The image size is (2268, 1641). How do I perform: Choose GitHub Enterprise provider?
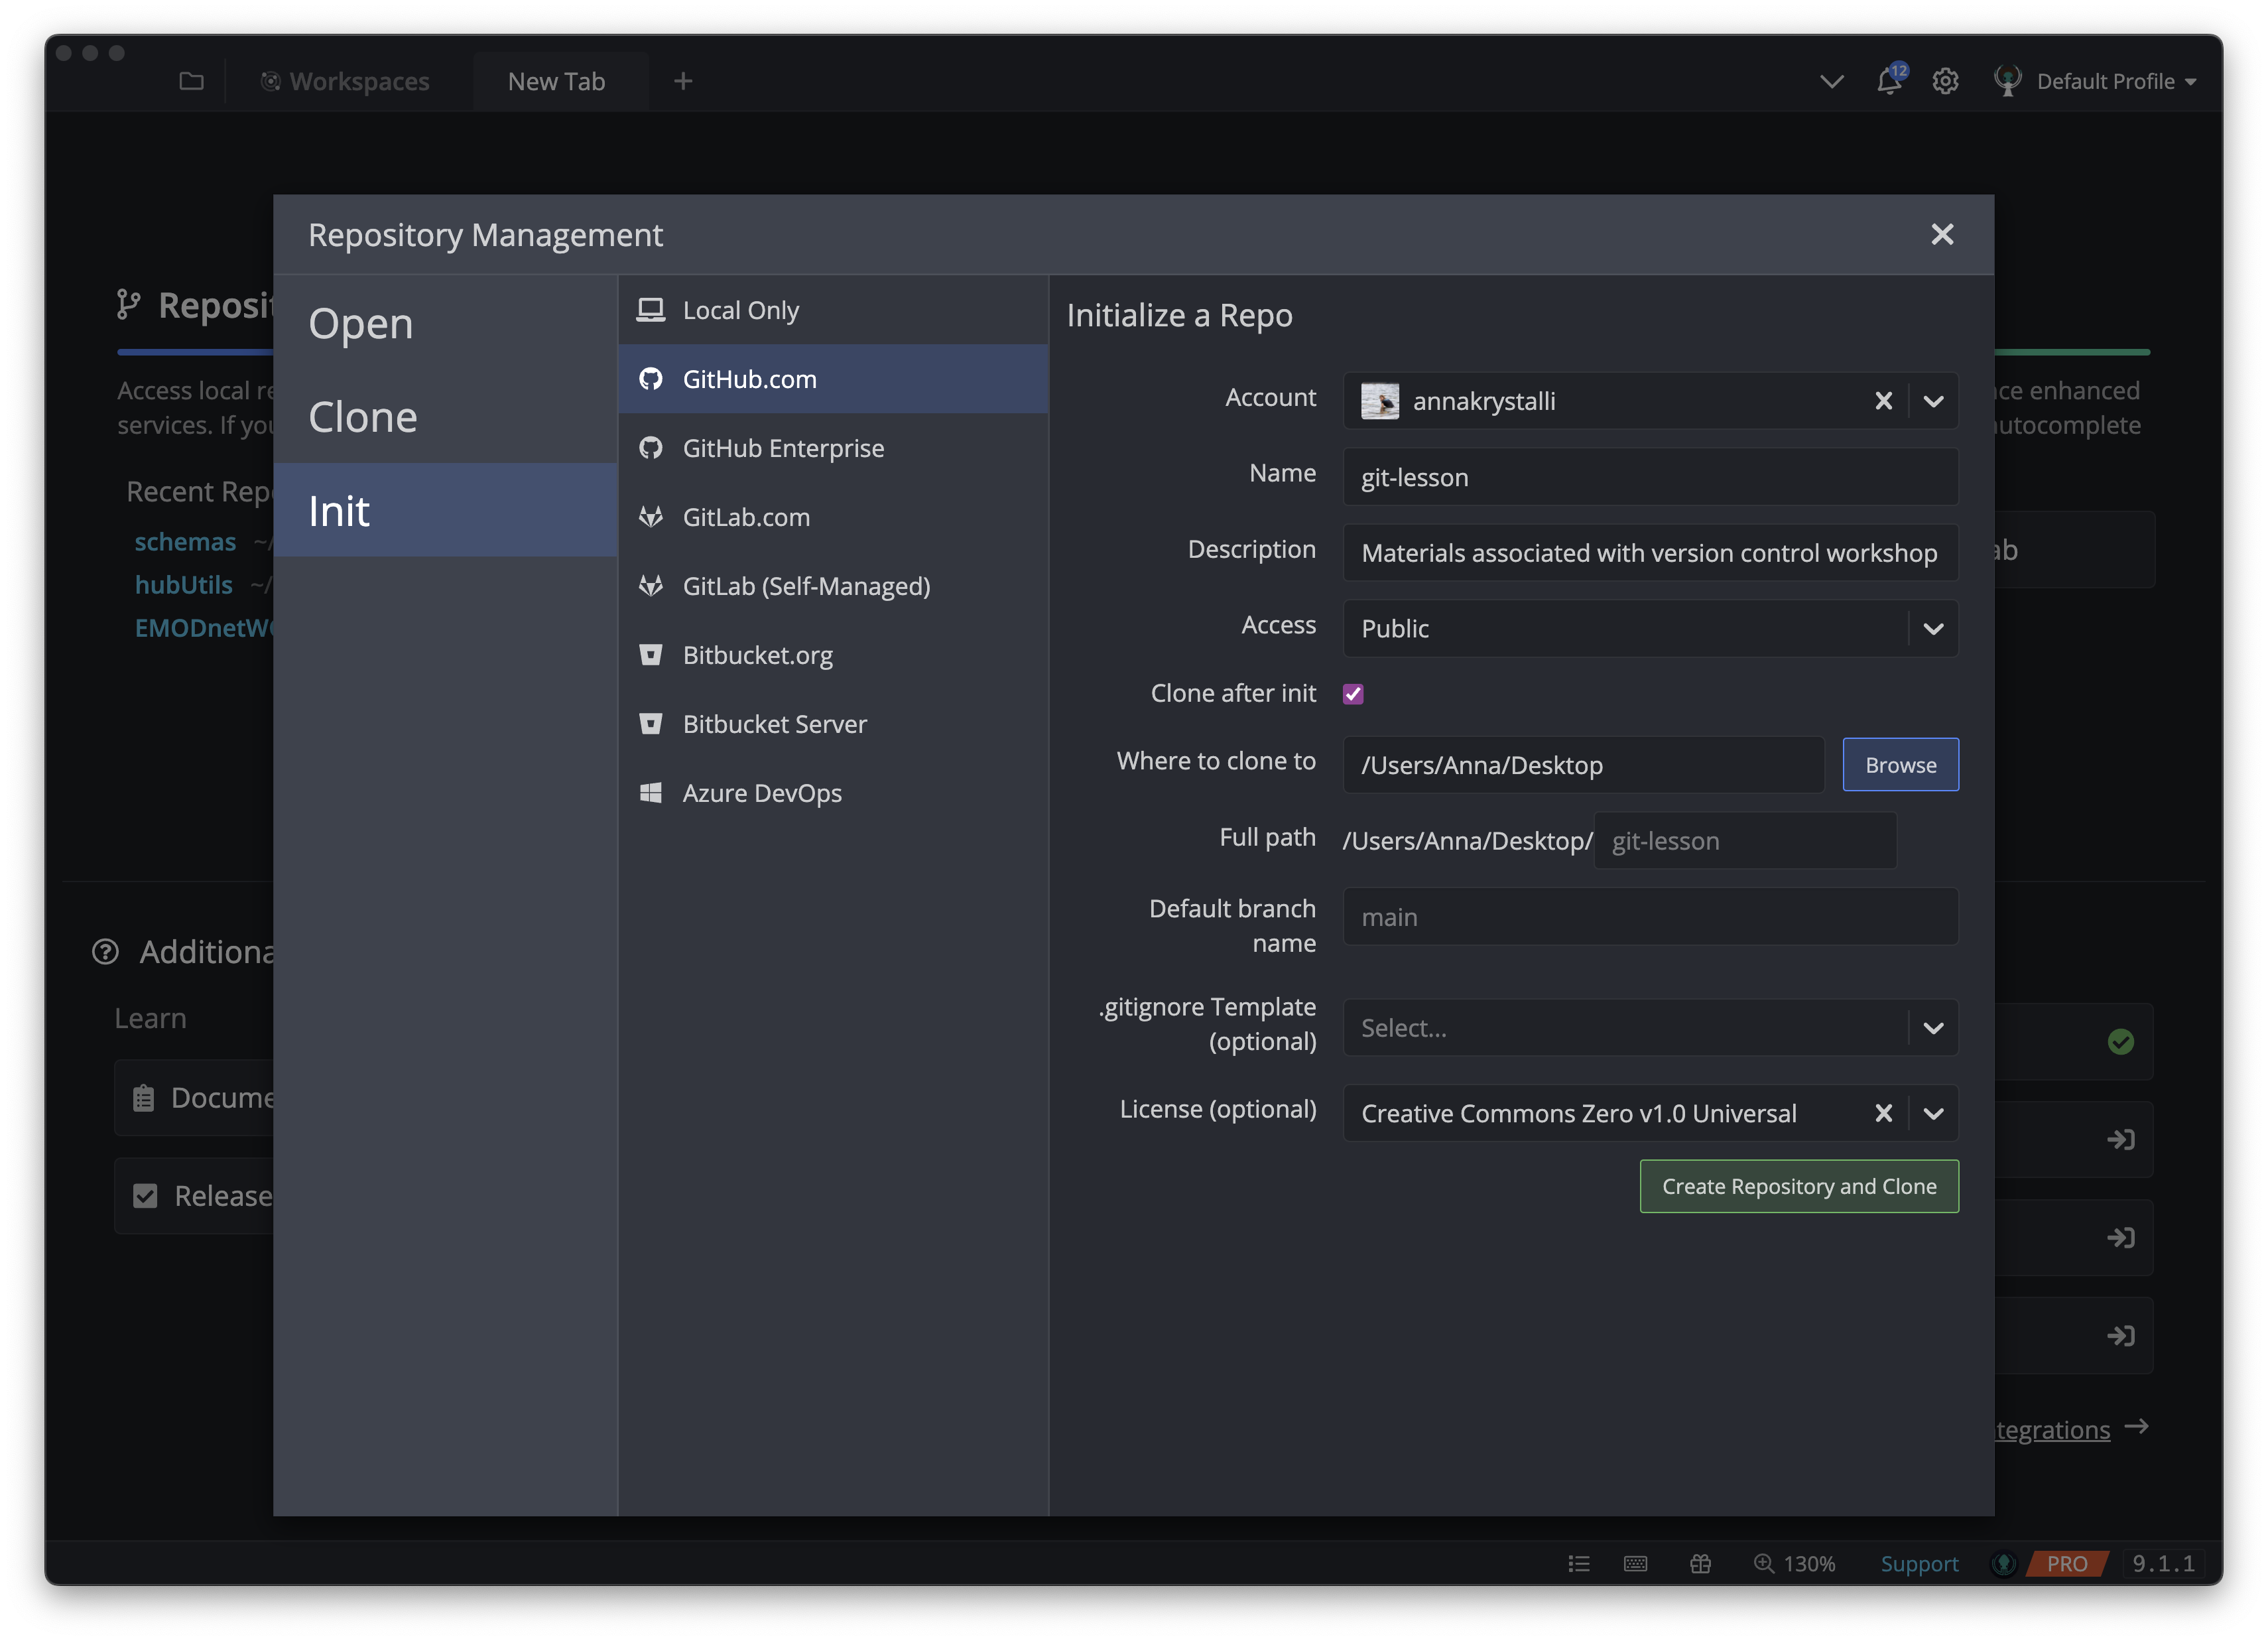pos(833,448)
